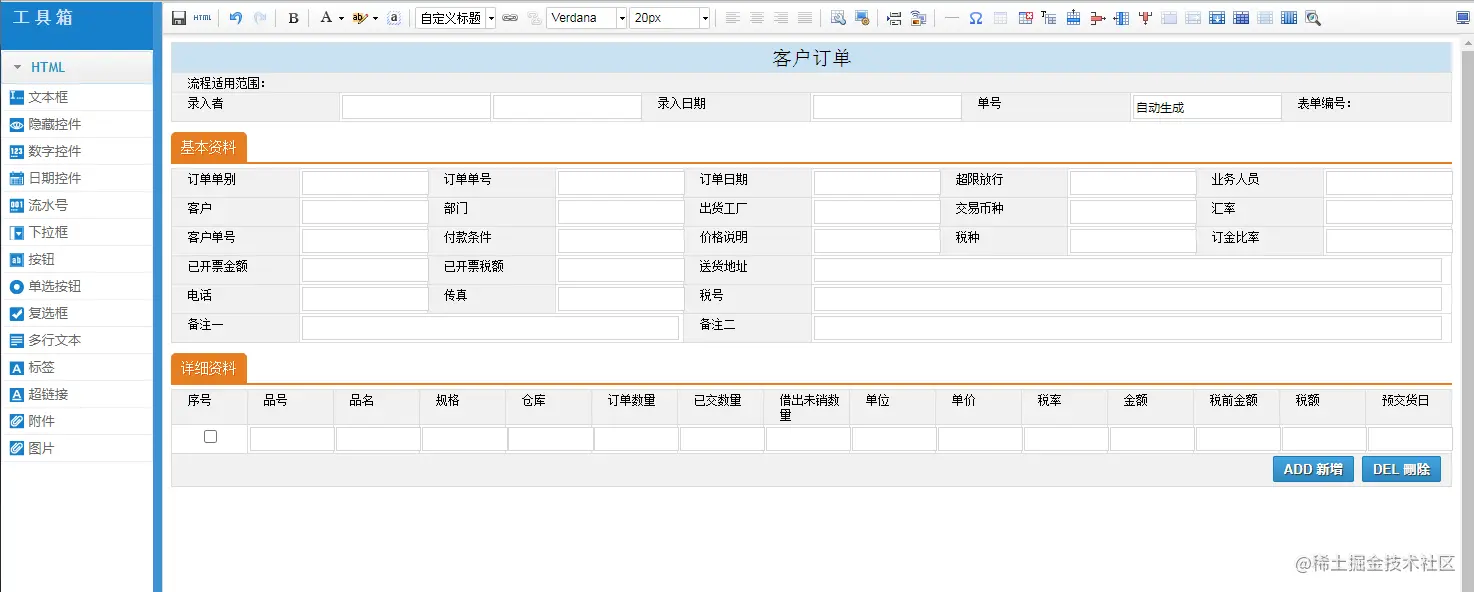This screenshot has height=592, width=1474.
Task: Redo the last undone edit
Action: coord(260,18)
